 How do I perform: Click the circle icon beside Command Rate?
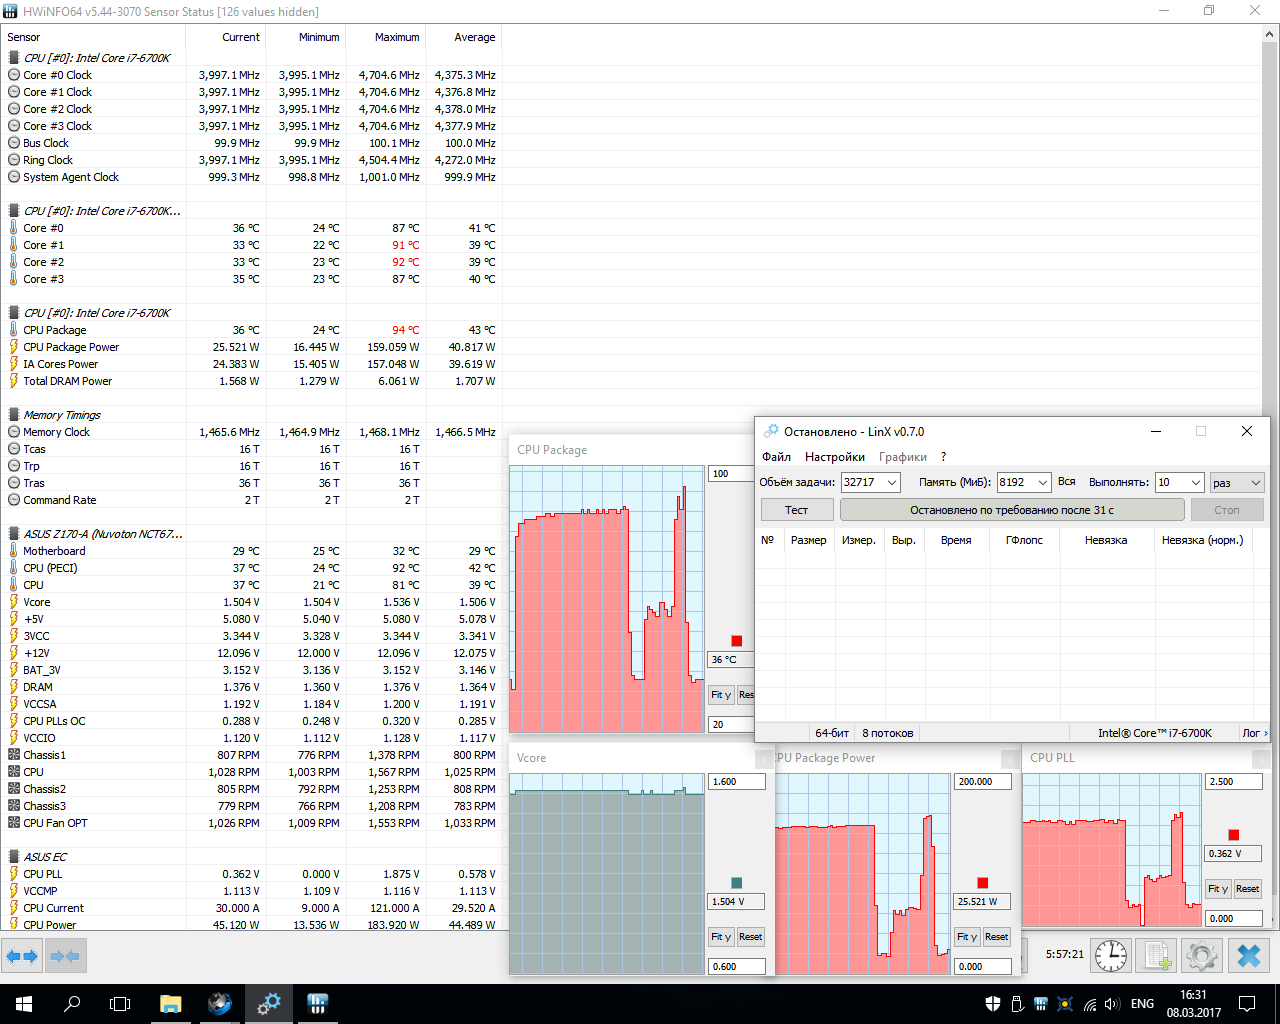14,500
